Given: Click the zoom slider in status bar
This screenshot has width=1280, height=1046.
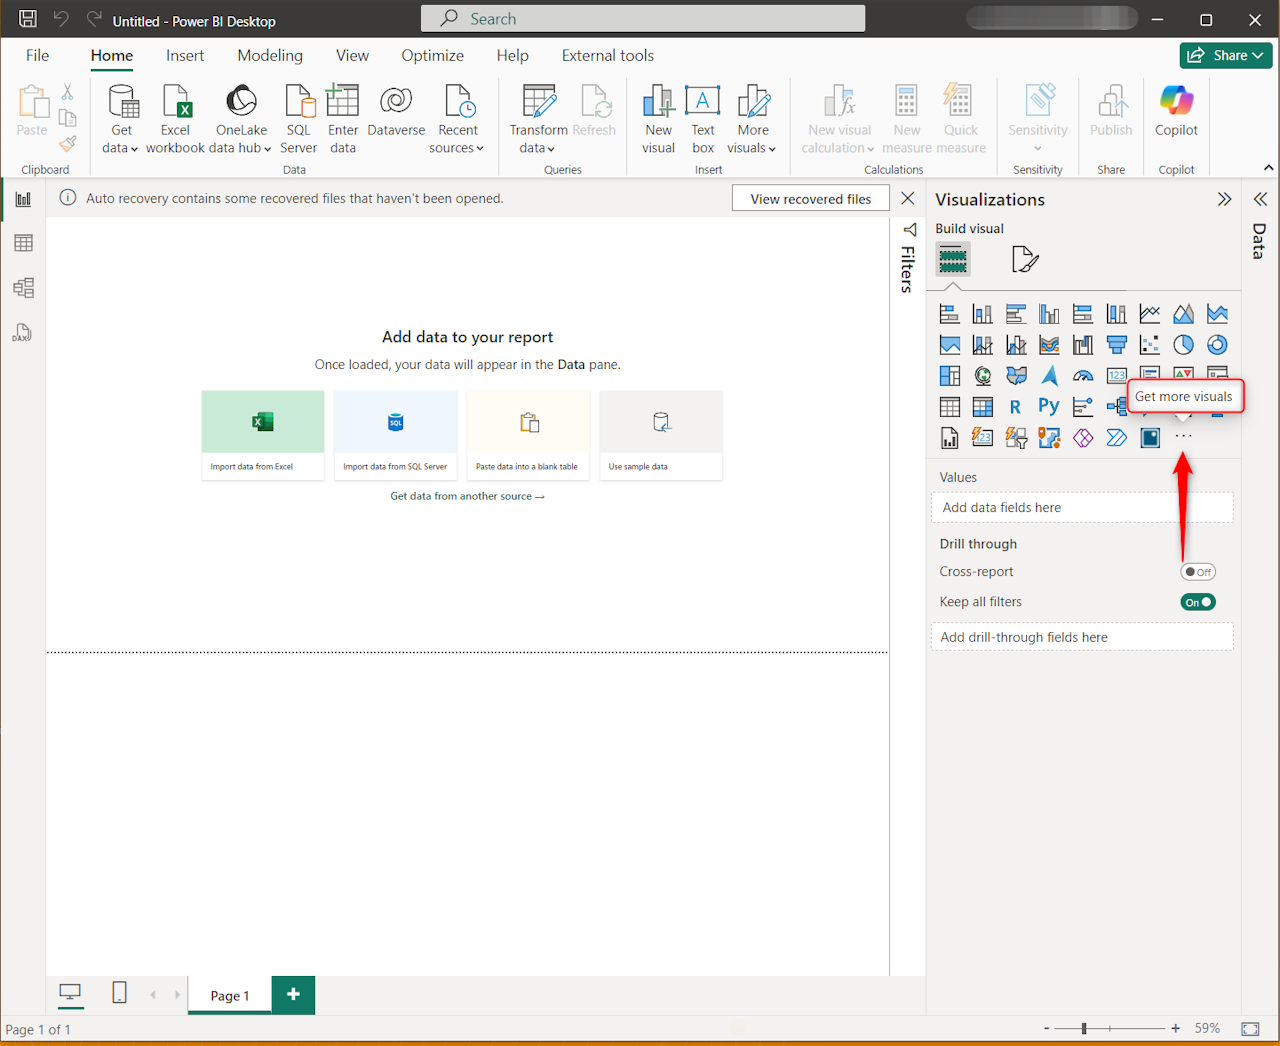Looking at the screenshot, I should click(x=1084, y=1028).
